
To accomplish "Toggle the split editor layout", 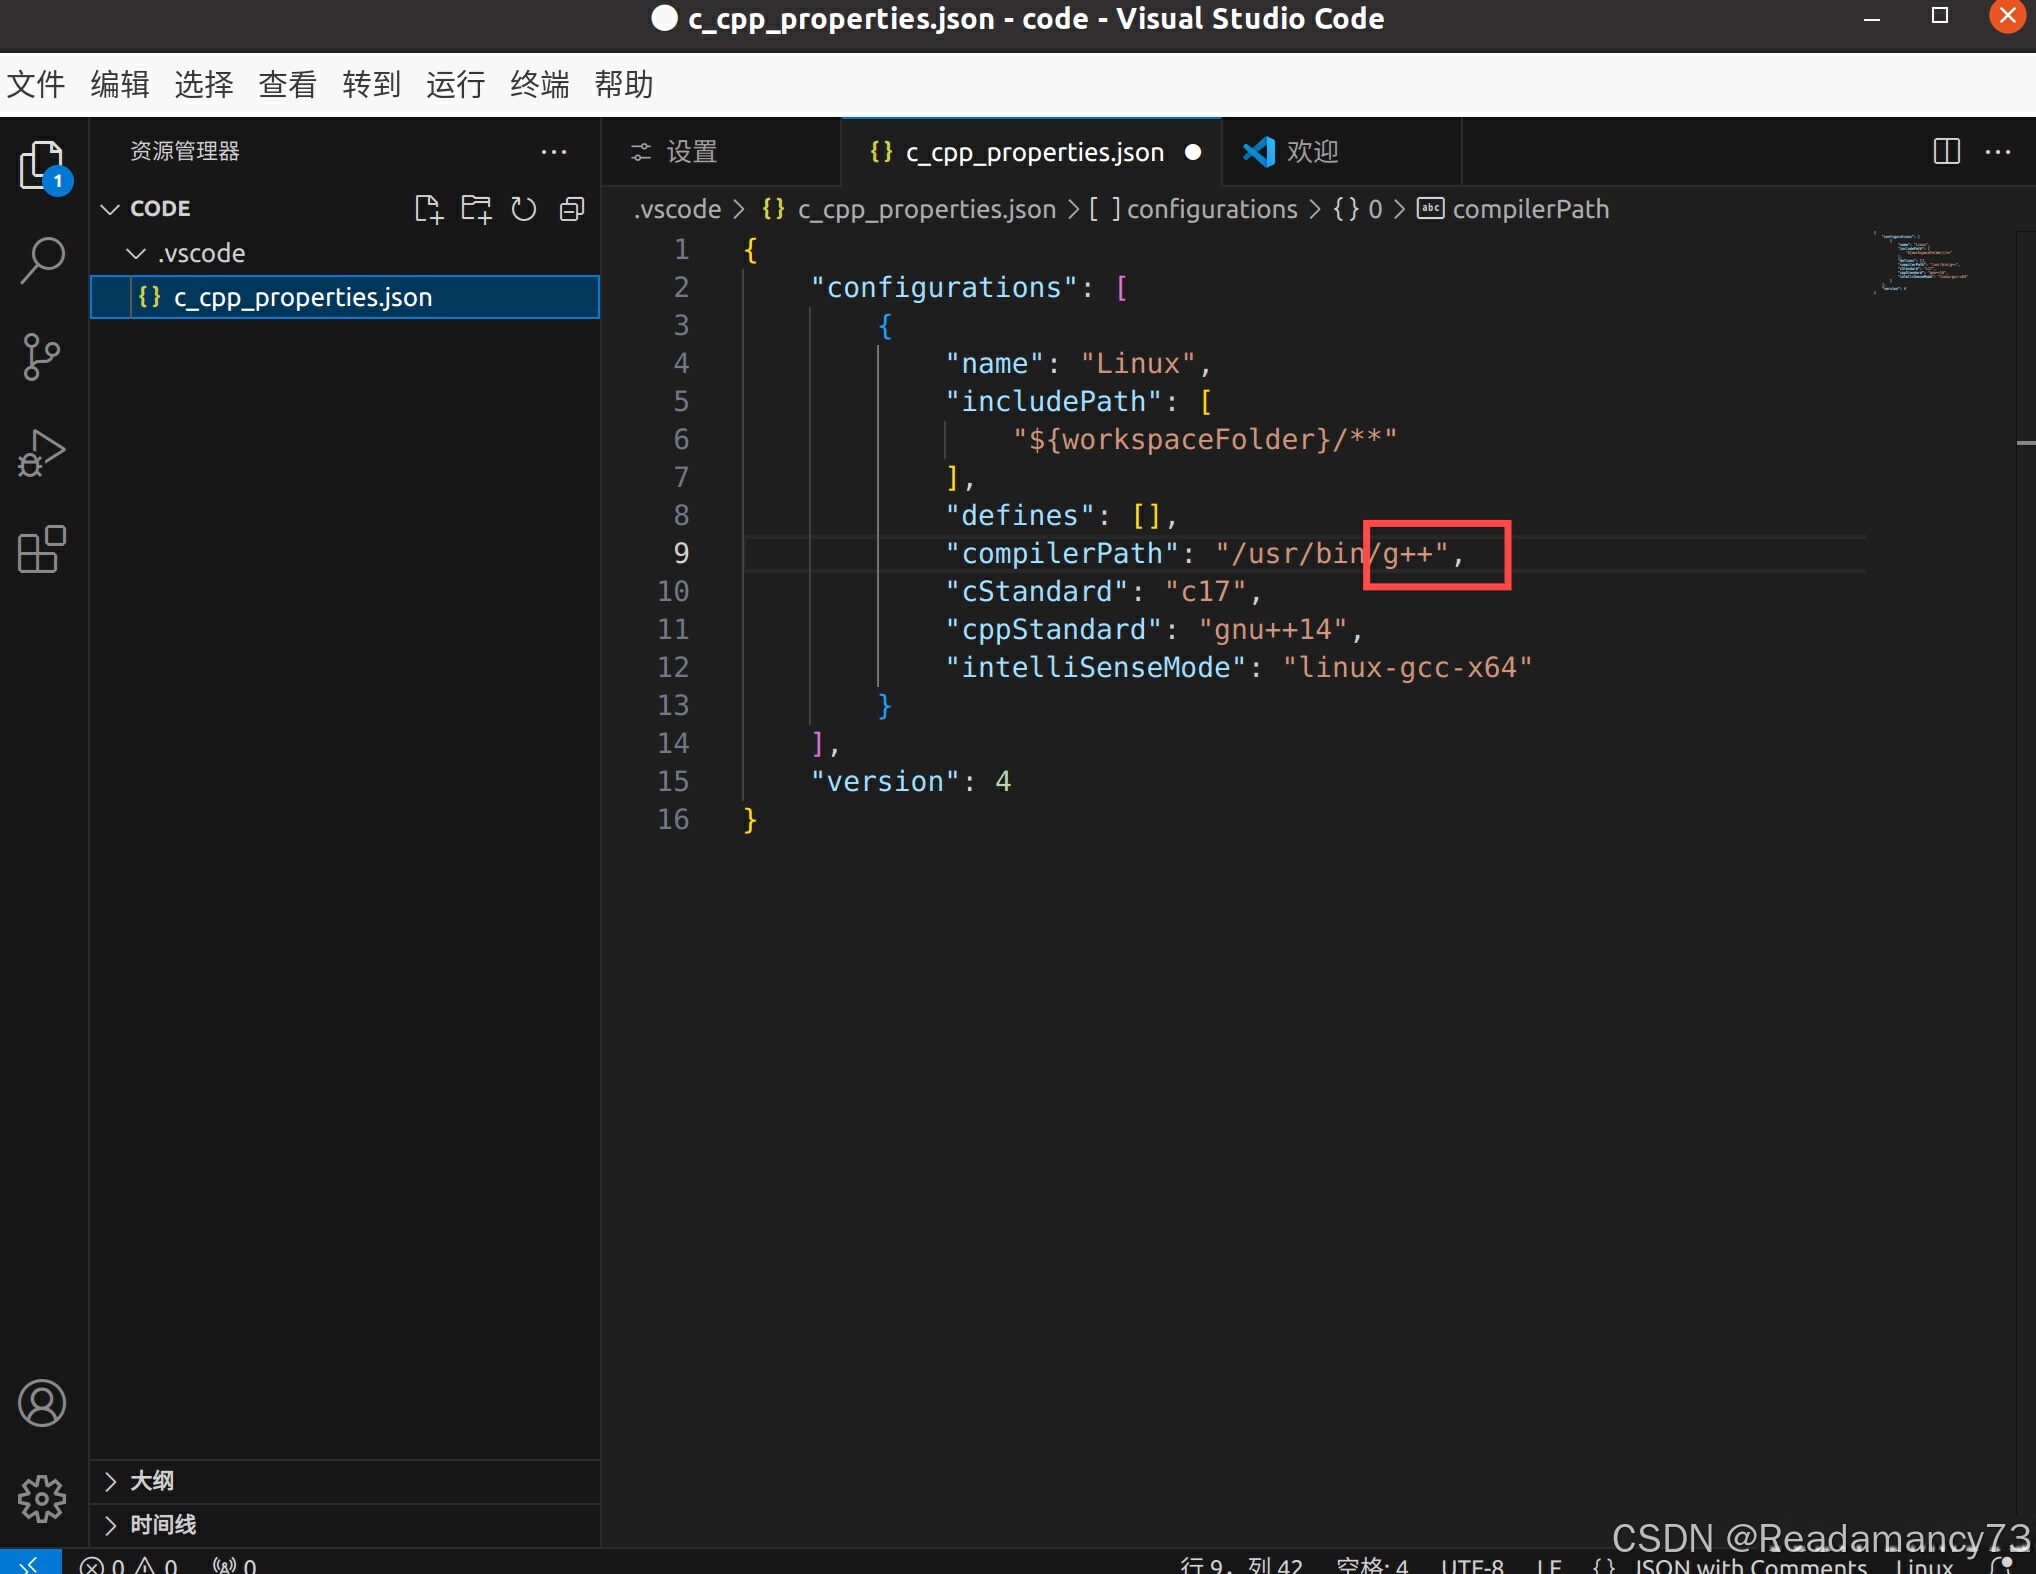I will [1945, 151].
